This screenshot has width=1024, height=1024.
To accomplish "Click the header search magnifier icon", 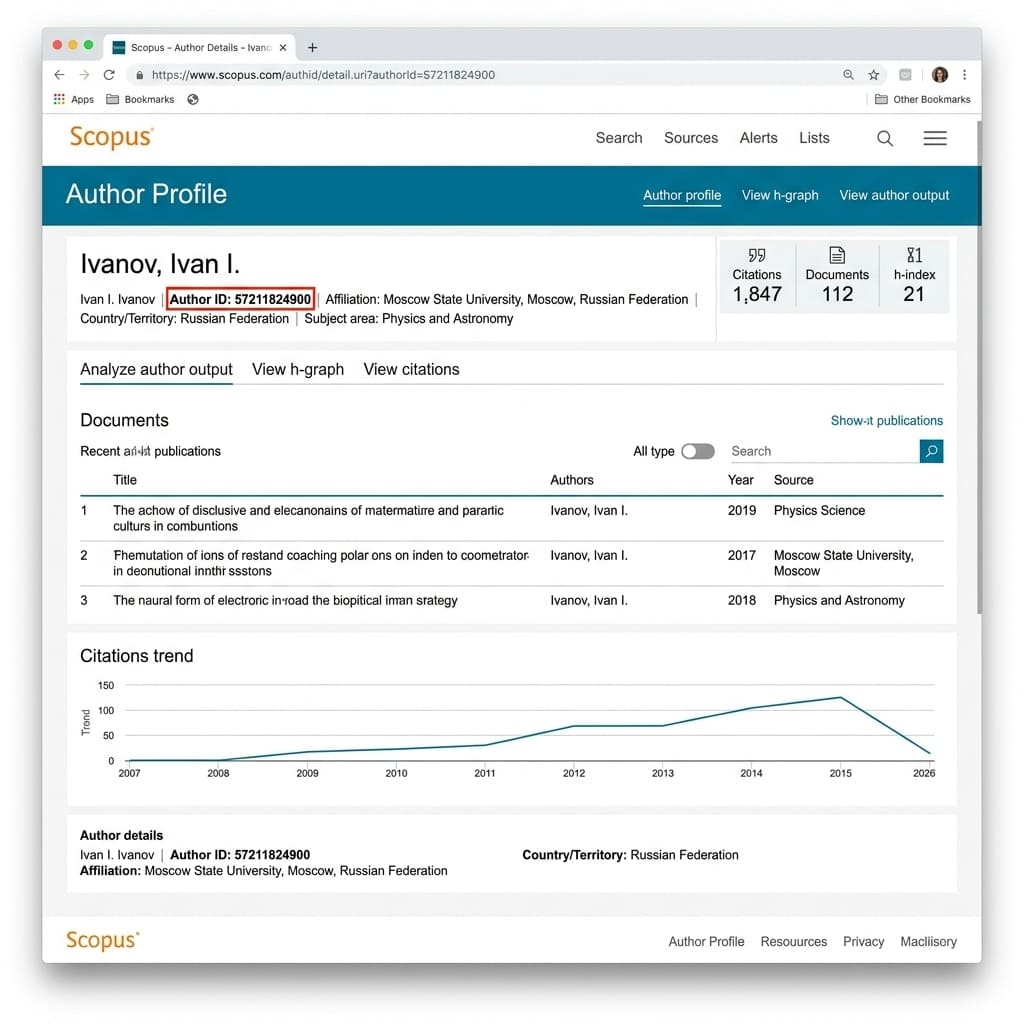I will [x=885, y=138].
